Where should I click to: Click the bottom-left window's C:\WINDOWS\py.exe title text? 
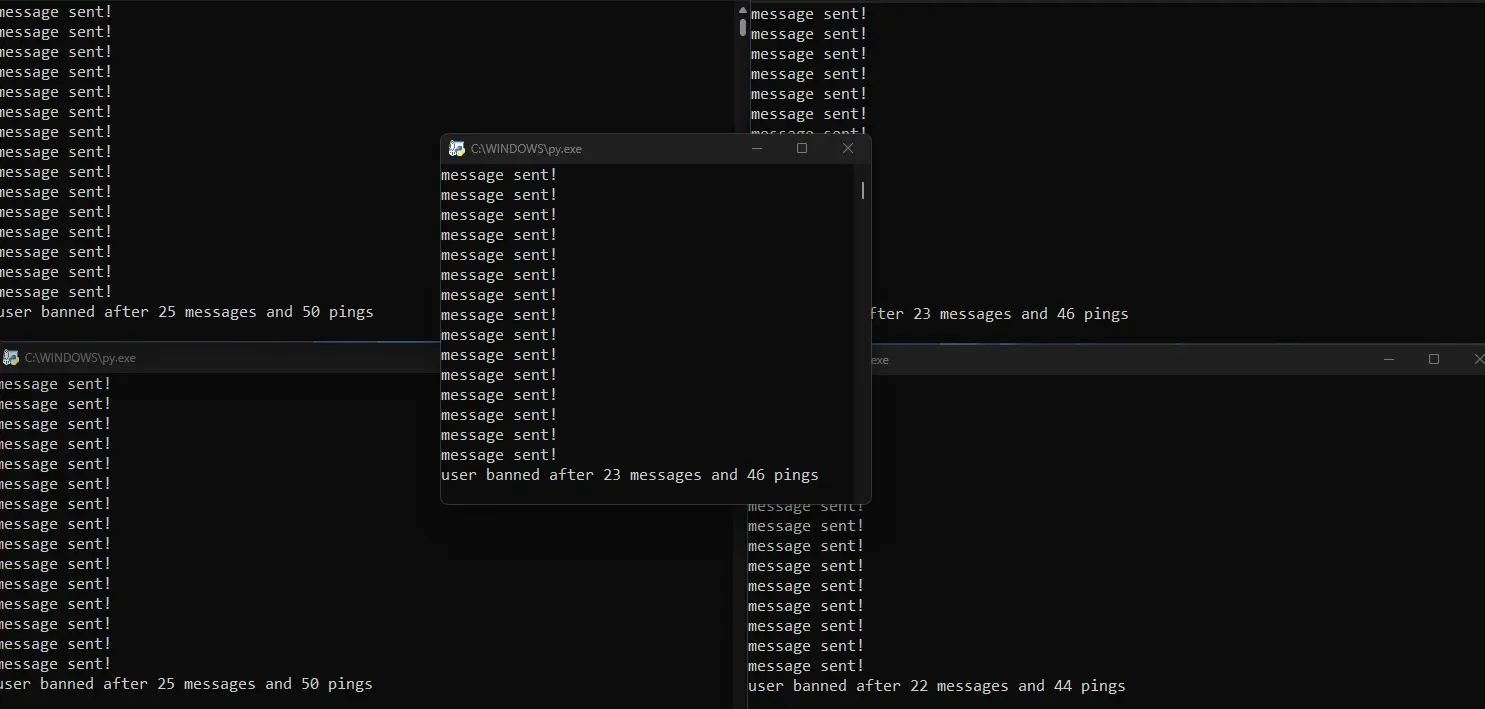coord(80,358)
